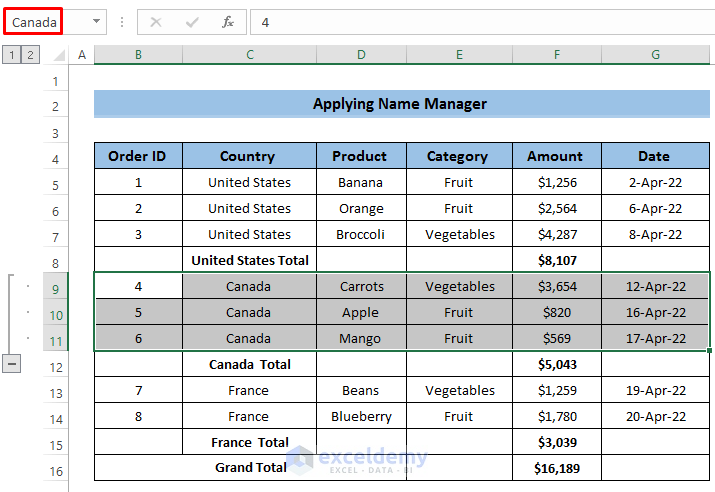Image resolution: width=715 pixels, height=492 pixels.
Task: Select column F header
Action: [555, 55]
